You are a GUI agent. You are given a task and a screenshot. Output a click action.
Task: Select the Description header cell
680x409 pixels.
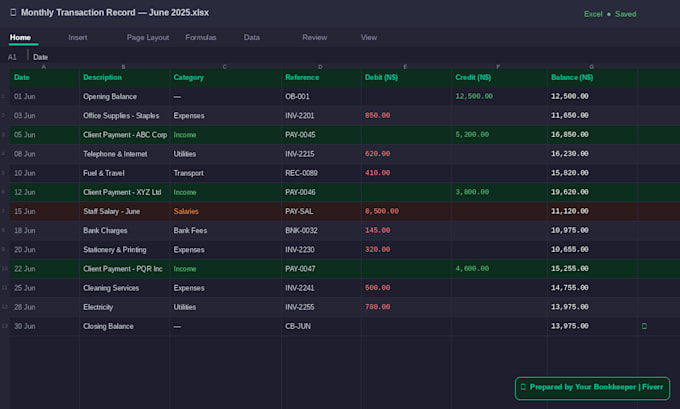[124, 77]
